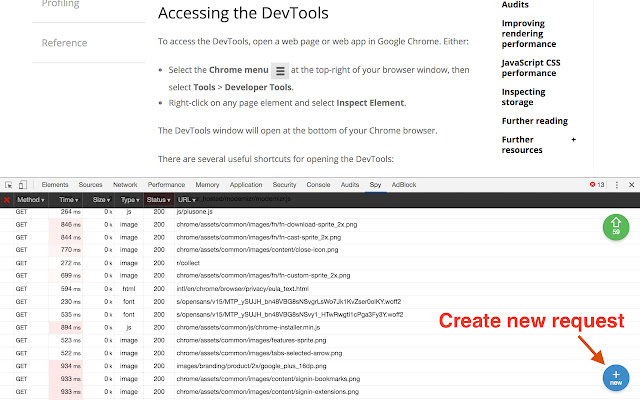The image size is (640, 400).
Task: Switch to the Sources tab
Action: coord(90,184)
